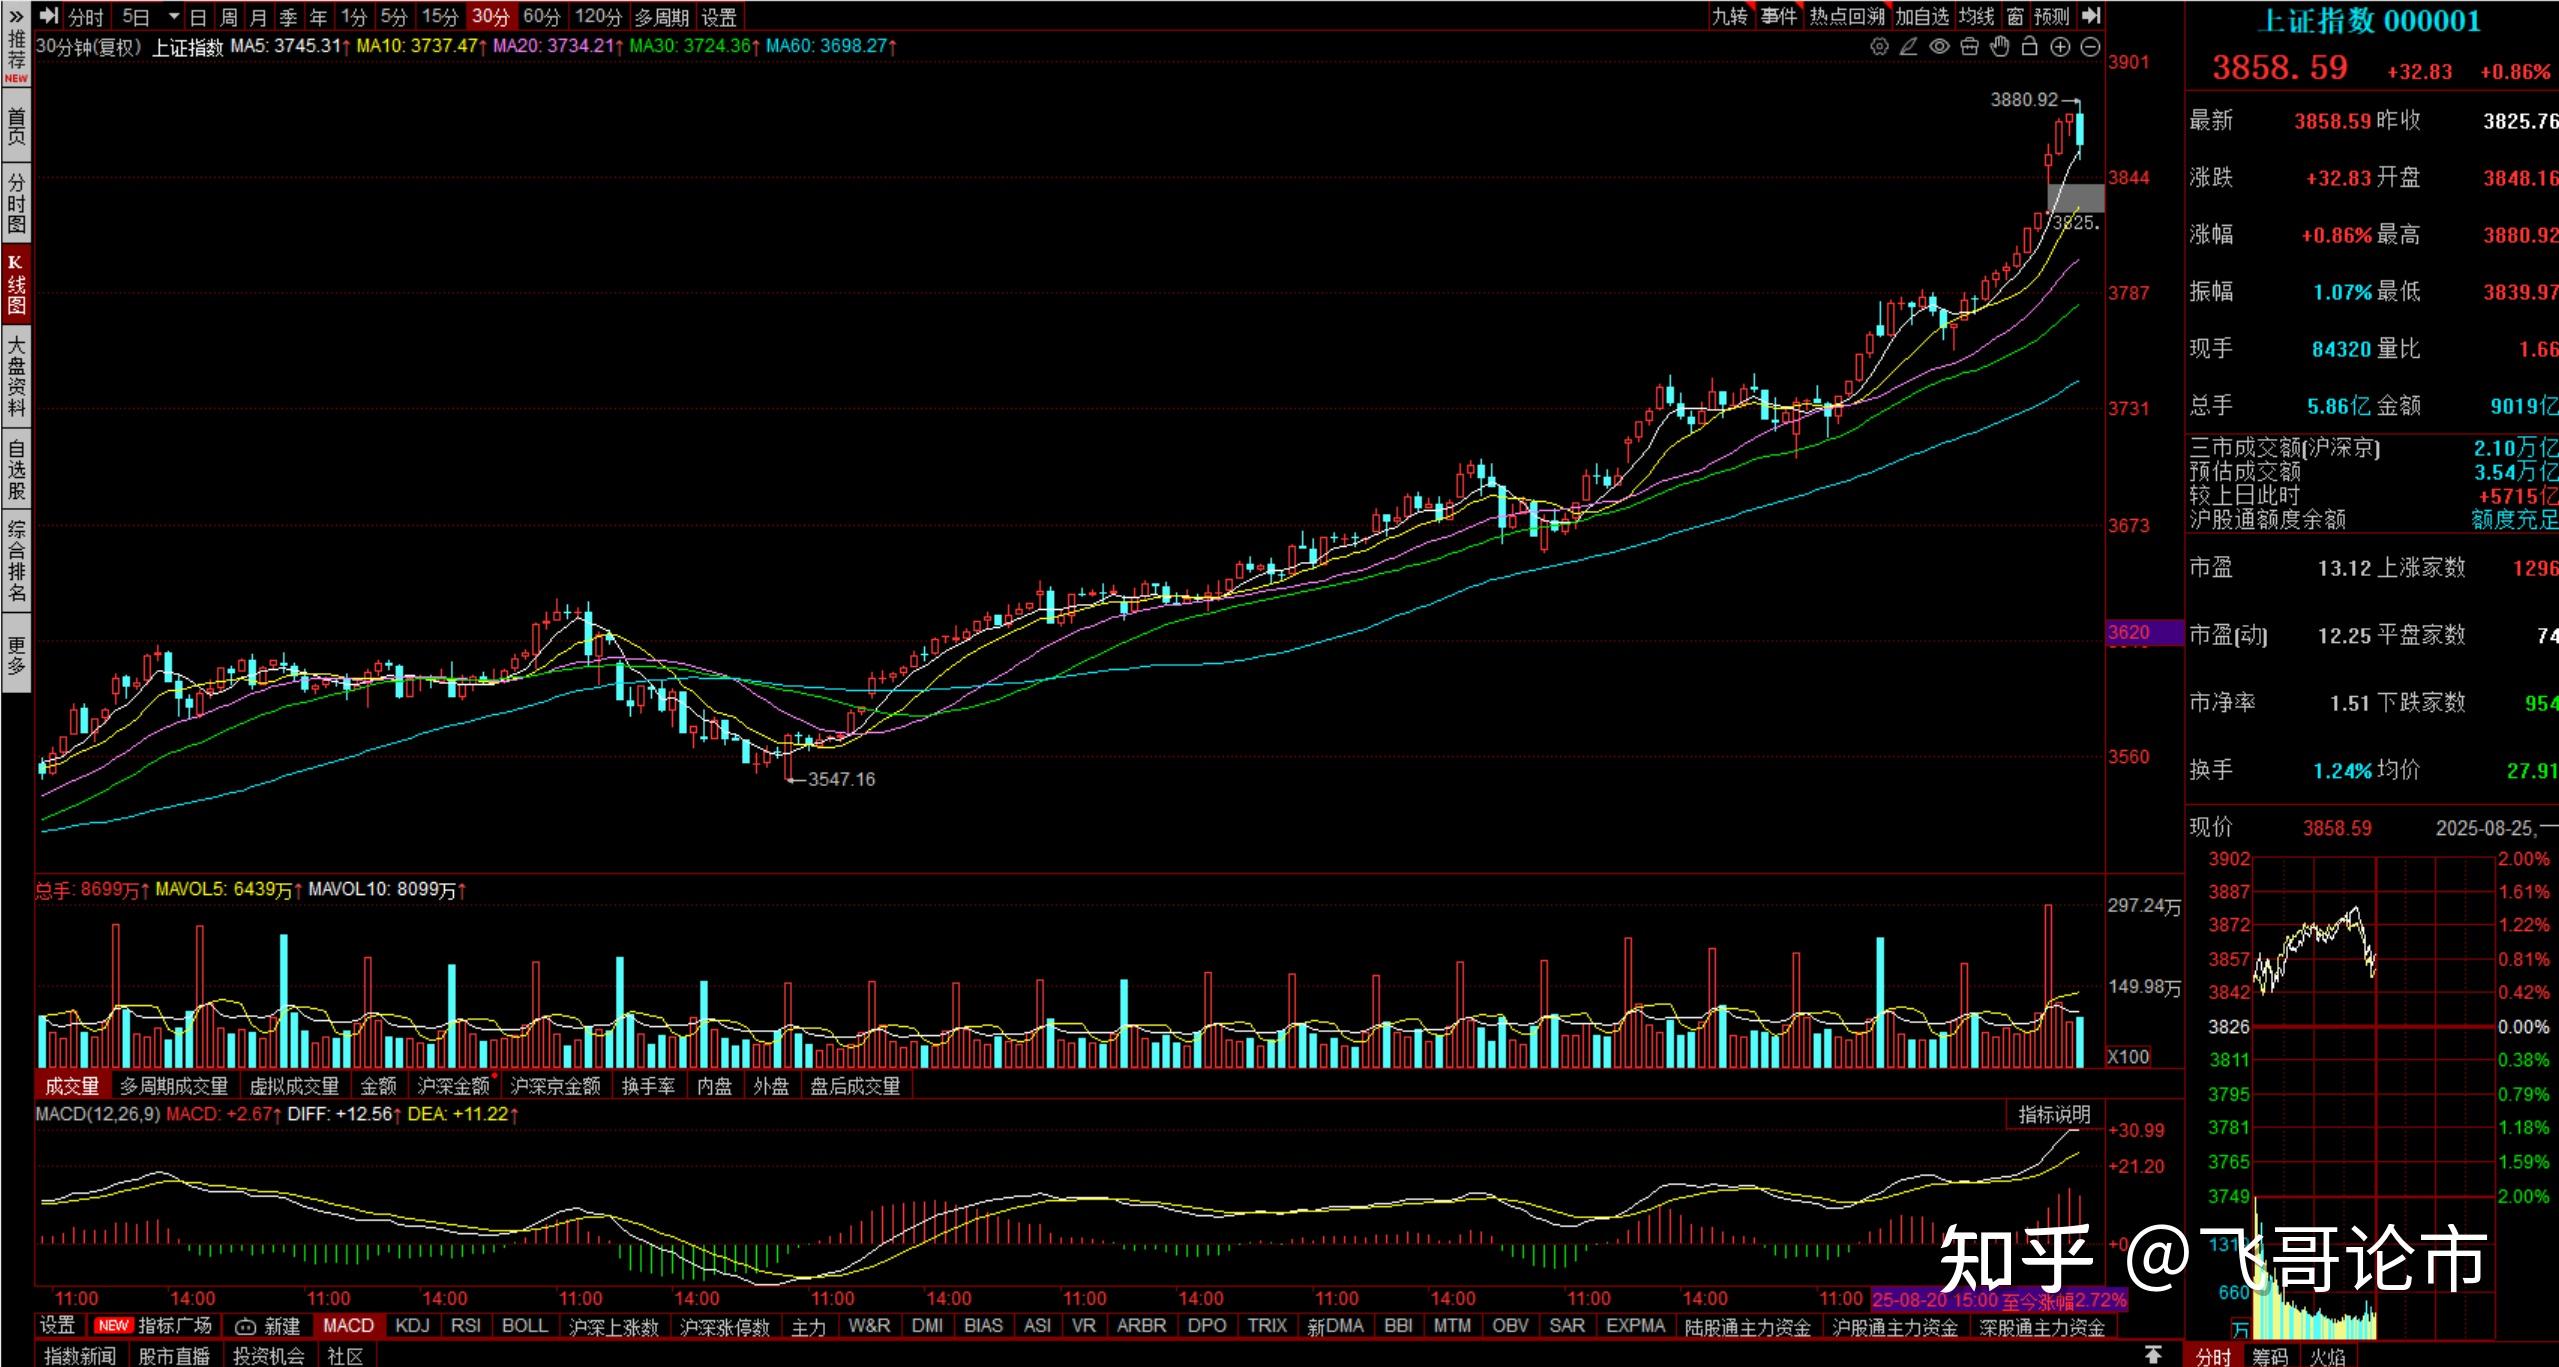Switch to the 60分 period tab
The image size is (2559, 1367).
click(x=542, y=16)
